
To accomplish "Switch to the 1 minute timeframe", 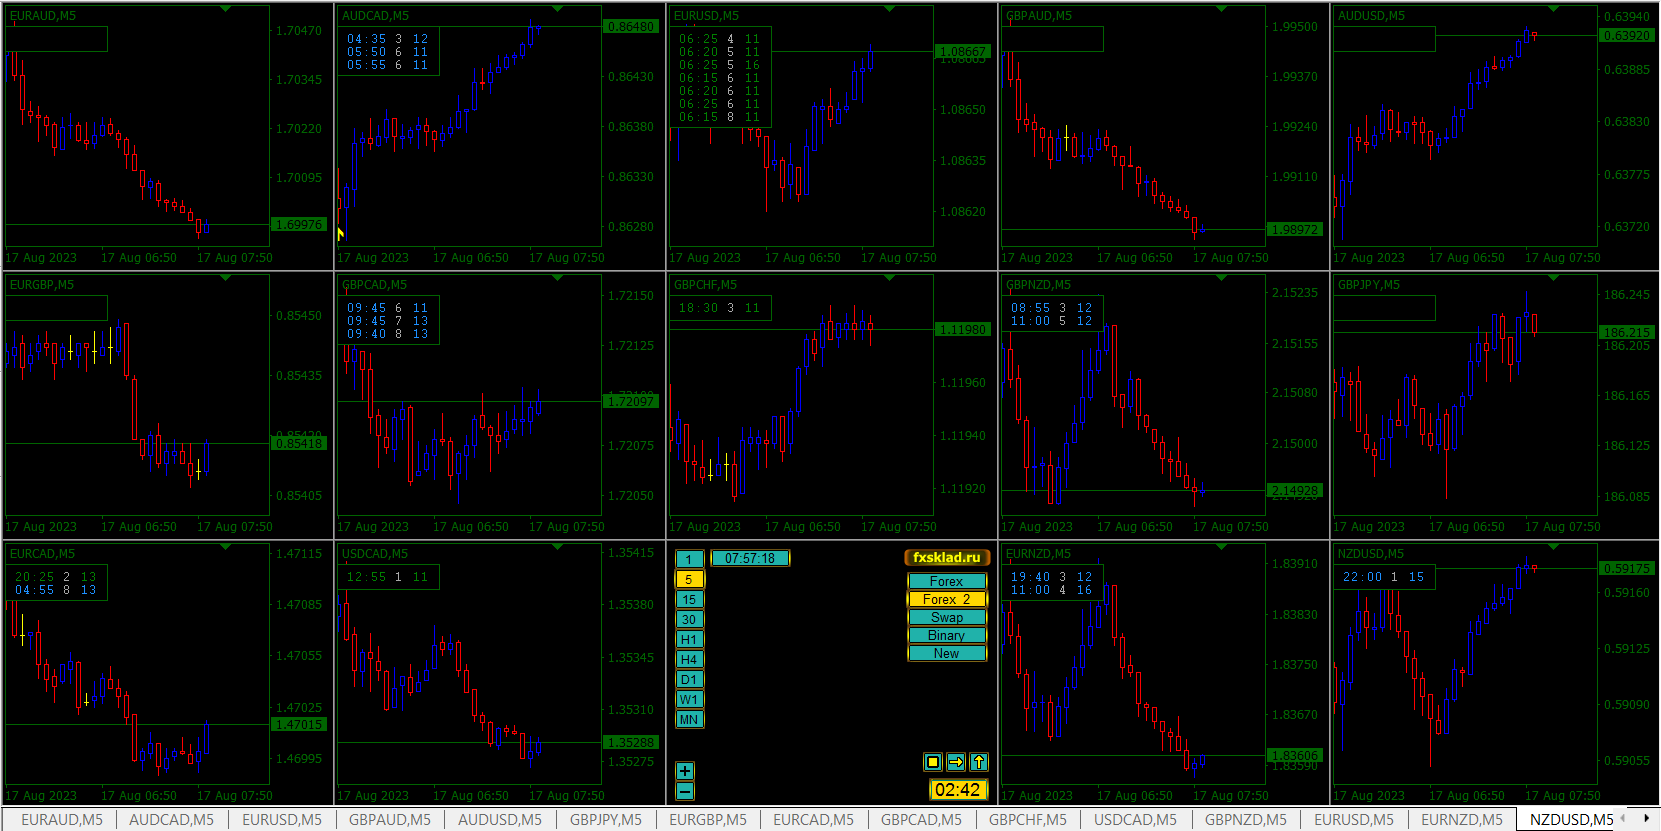I will click(x=689, y=559).
